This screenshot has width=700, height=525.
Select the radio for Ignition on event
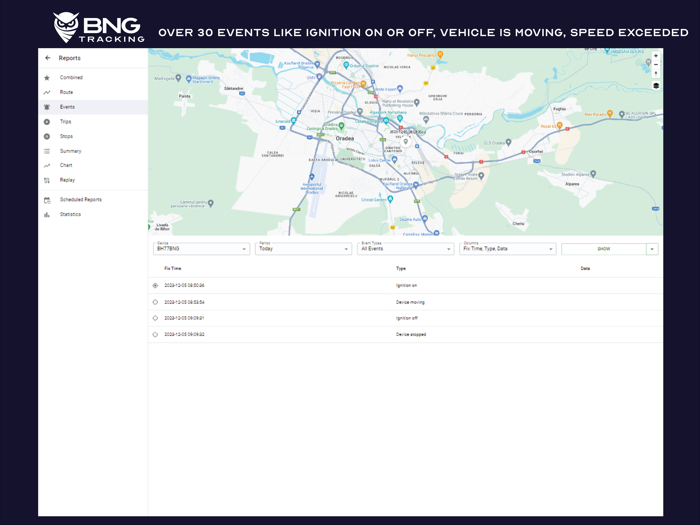[155, 285]
